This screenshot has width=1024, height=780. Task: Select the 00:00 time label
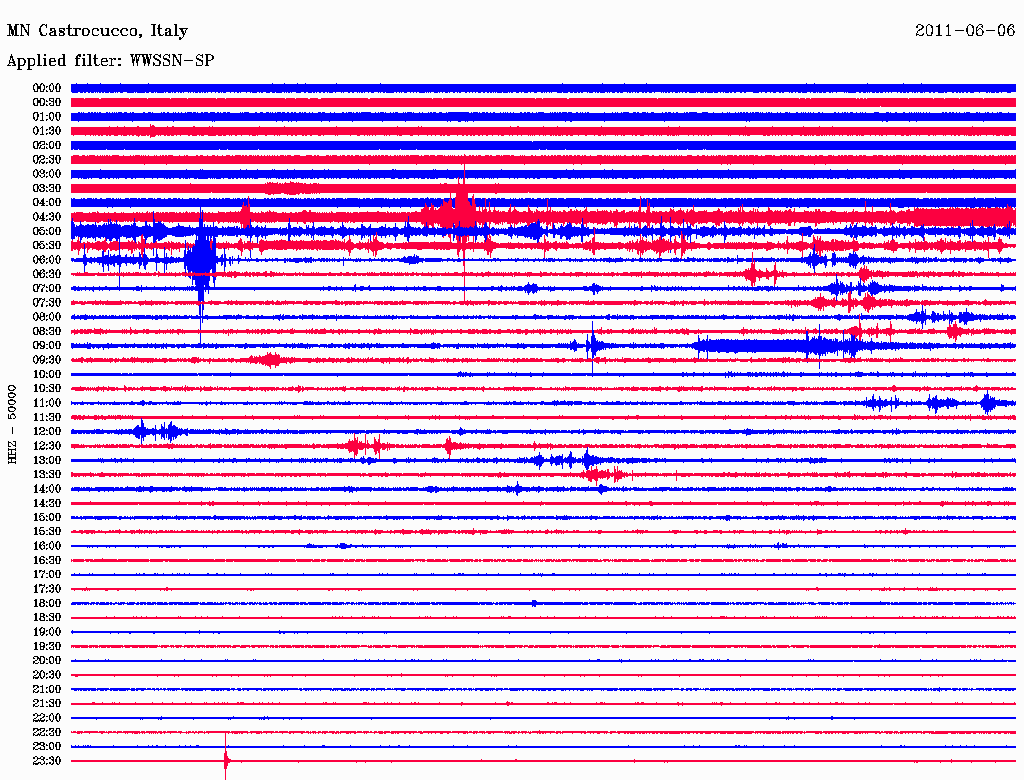pyautogui.click(x=47, y=88)
